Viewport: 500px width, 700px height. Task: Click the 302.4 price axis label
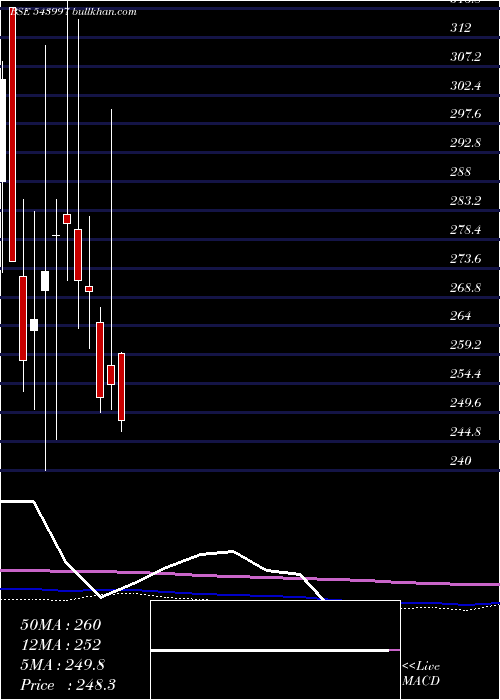point(466,86)
